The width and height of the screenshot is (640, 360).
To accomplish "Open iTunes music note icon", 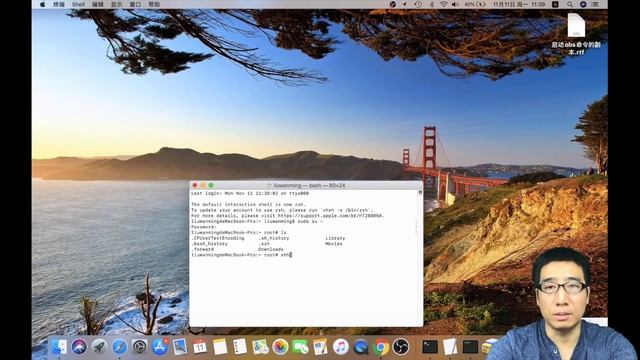I will click(341, 347).
